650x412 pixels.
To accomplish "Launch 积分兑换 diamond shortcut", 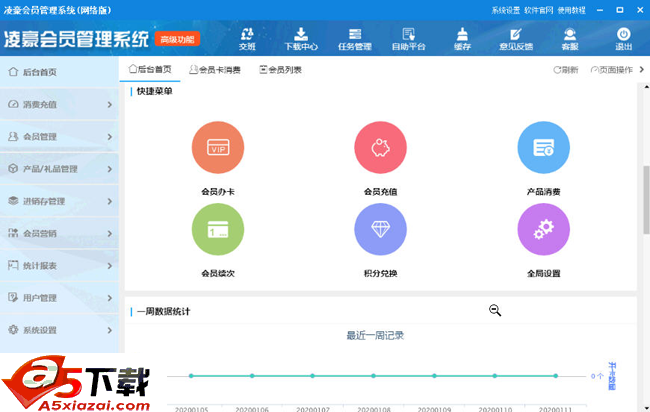I will click(381, 229).
